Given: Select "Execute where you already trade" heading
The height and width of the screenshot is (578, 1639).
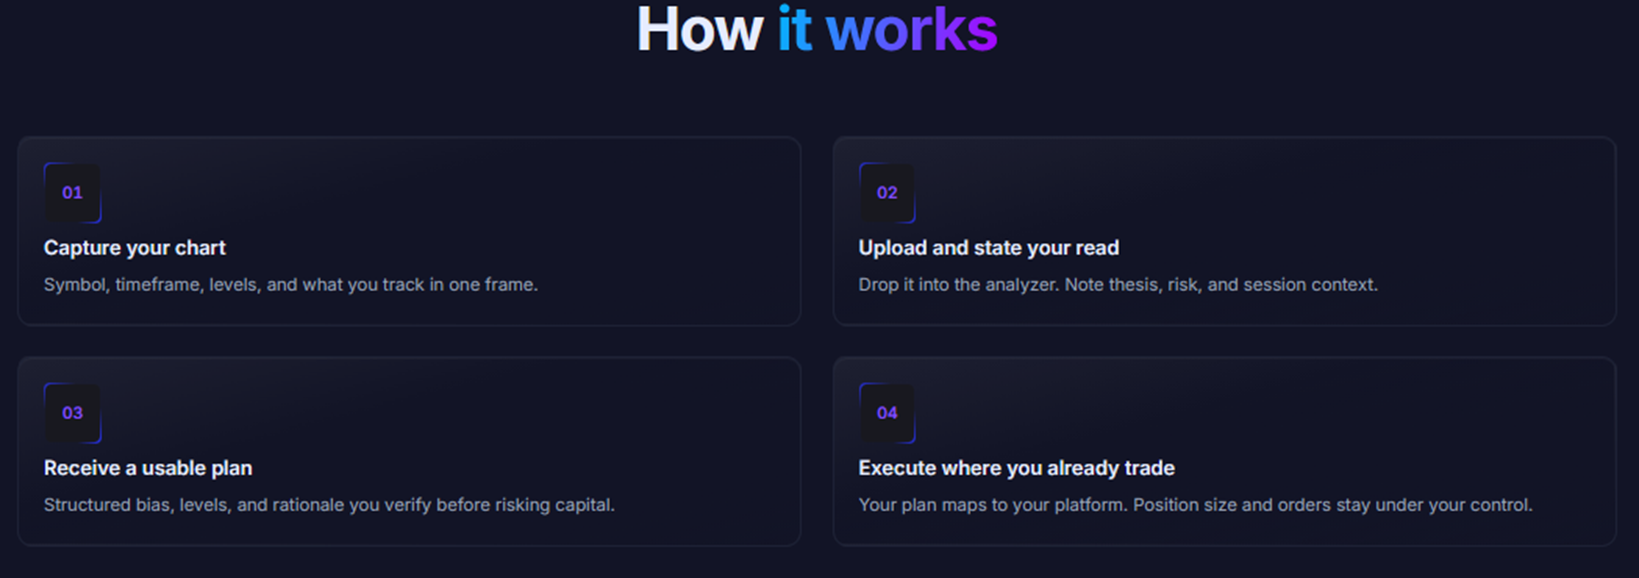Looking at the screenshot, I should [1017, 468].
